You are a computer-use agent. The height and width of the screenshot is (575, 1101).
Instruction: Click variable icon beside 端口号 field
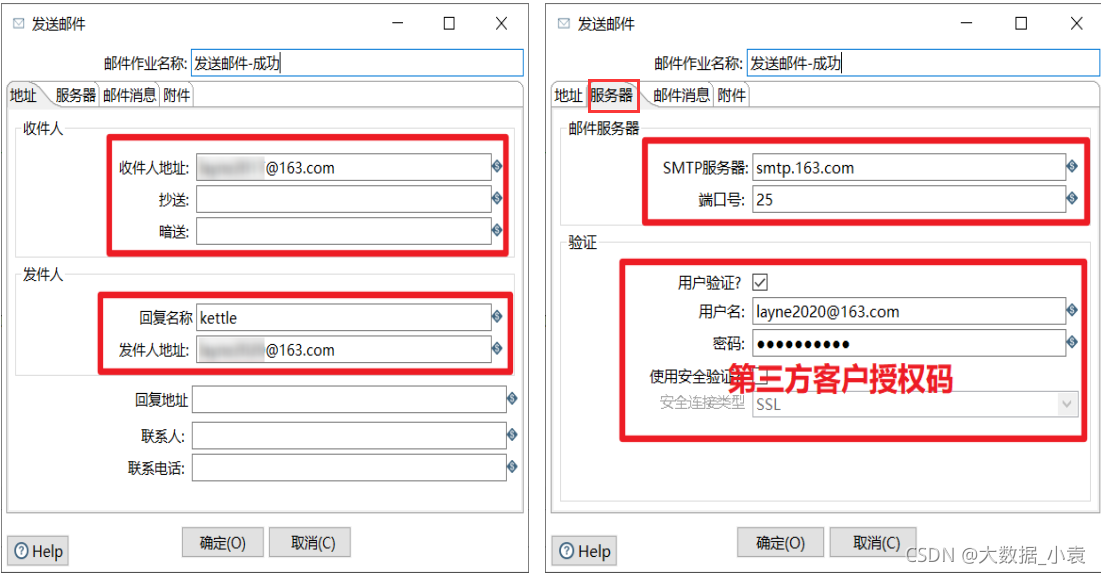coord(1072,198)
